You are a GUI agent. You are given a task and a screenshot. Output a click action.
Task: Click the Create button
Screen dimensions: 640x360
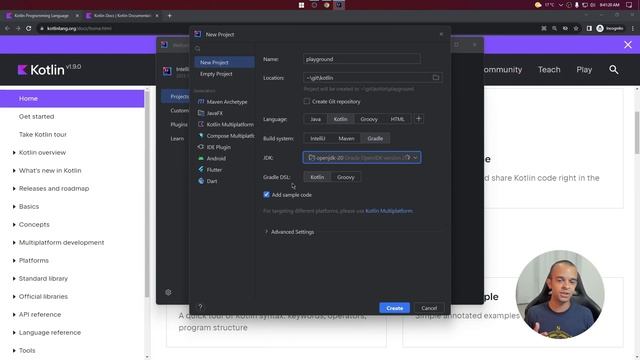394,308
